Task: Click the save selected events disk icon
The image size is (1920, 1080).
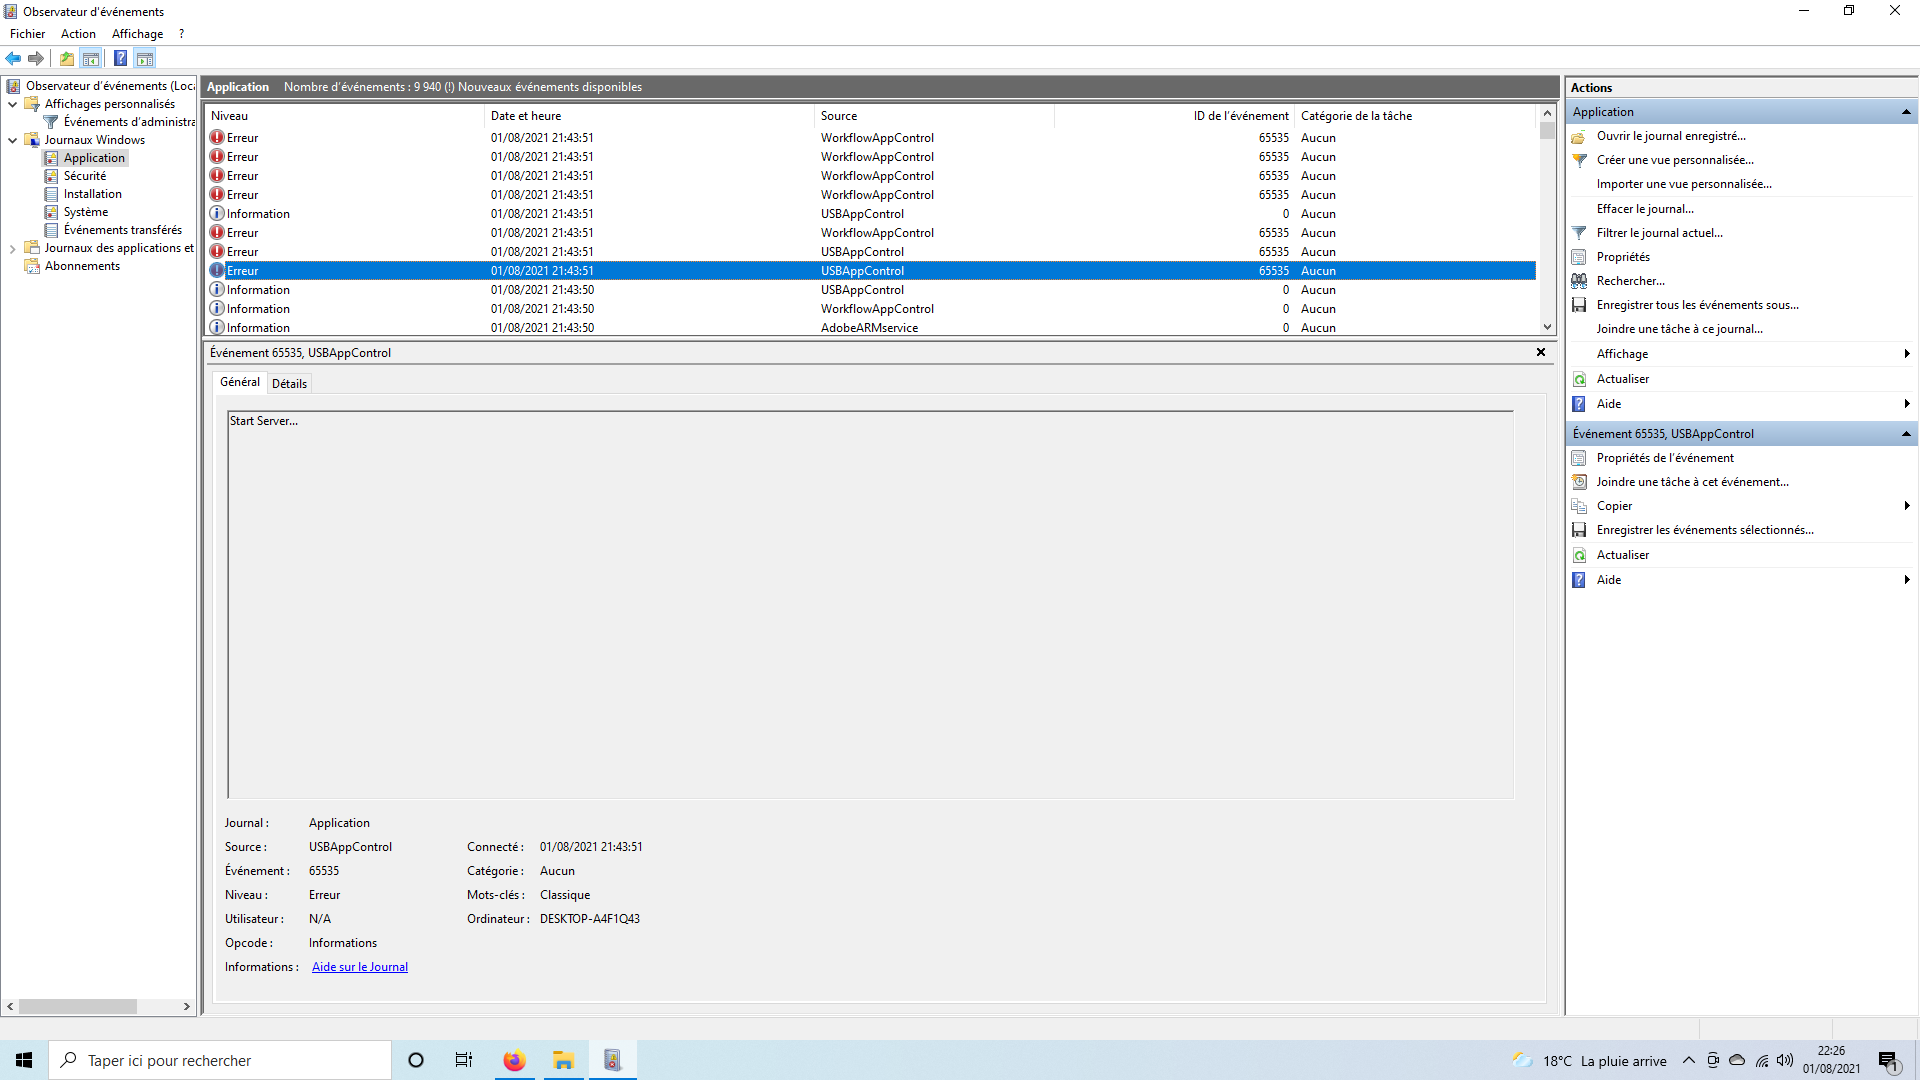Action: tap(1579, 530)
